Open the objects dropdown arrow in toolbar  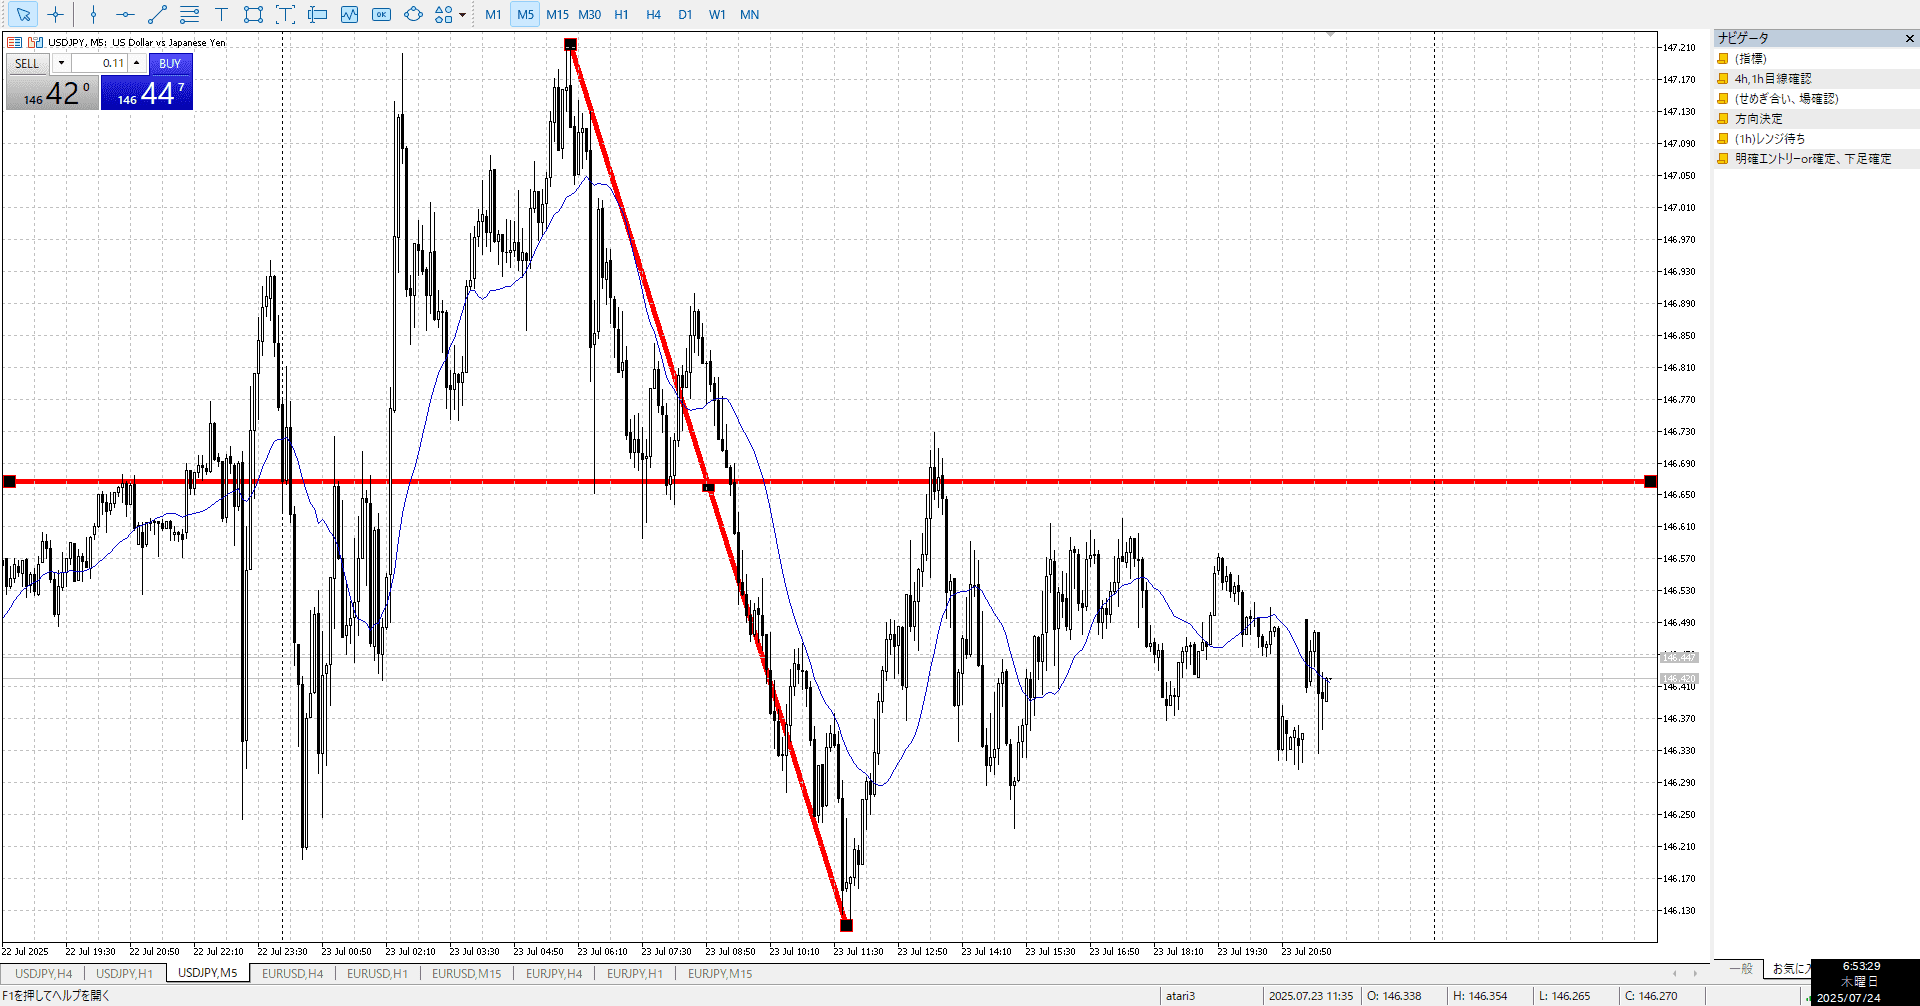pos(462,15)
